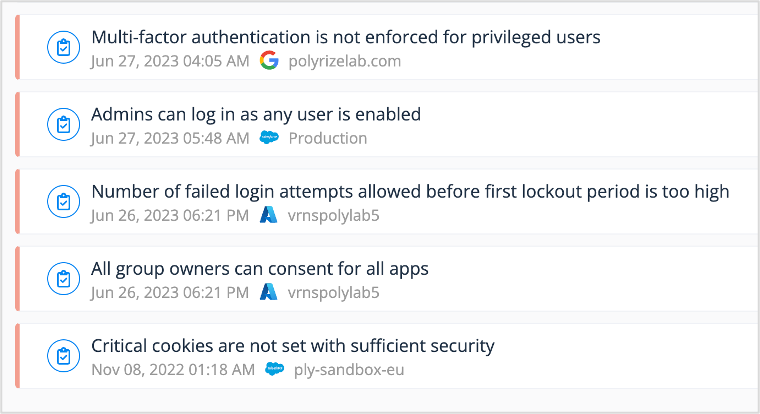760x414 pixels.
Task: Click the Salesforce logo next to ply-sandbox-eu
Action: click(274, 369)
